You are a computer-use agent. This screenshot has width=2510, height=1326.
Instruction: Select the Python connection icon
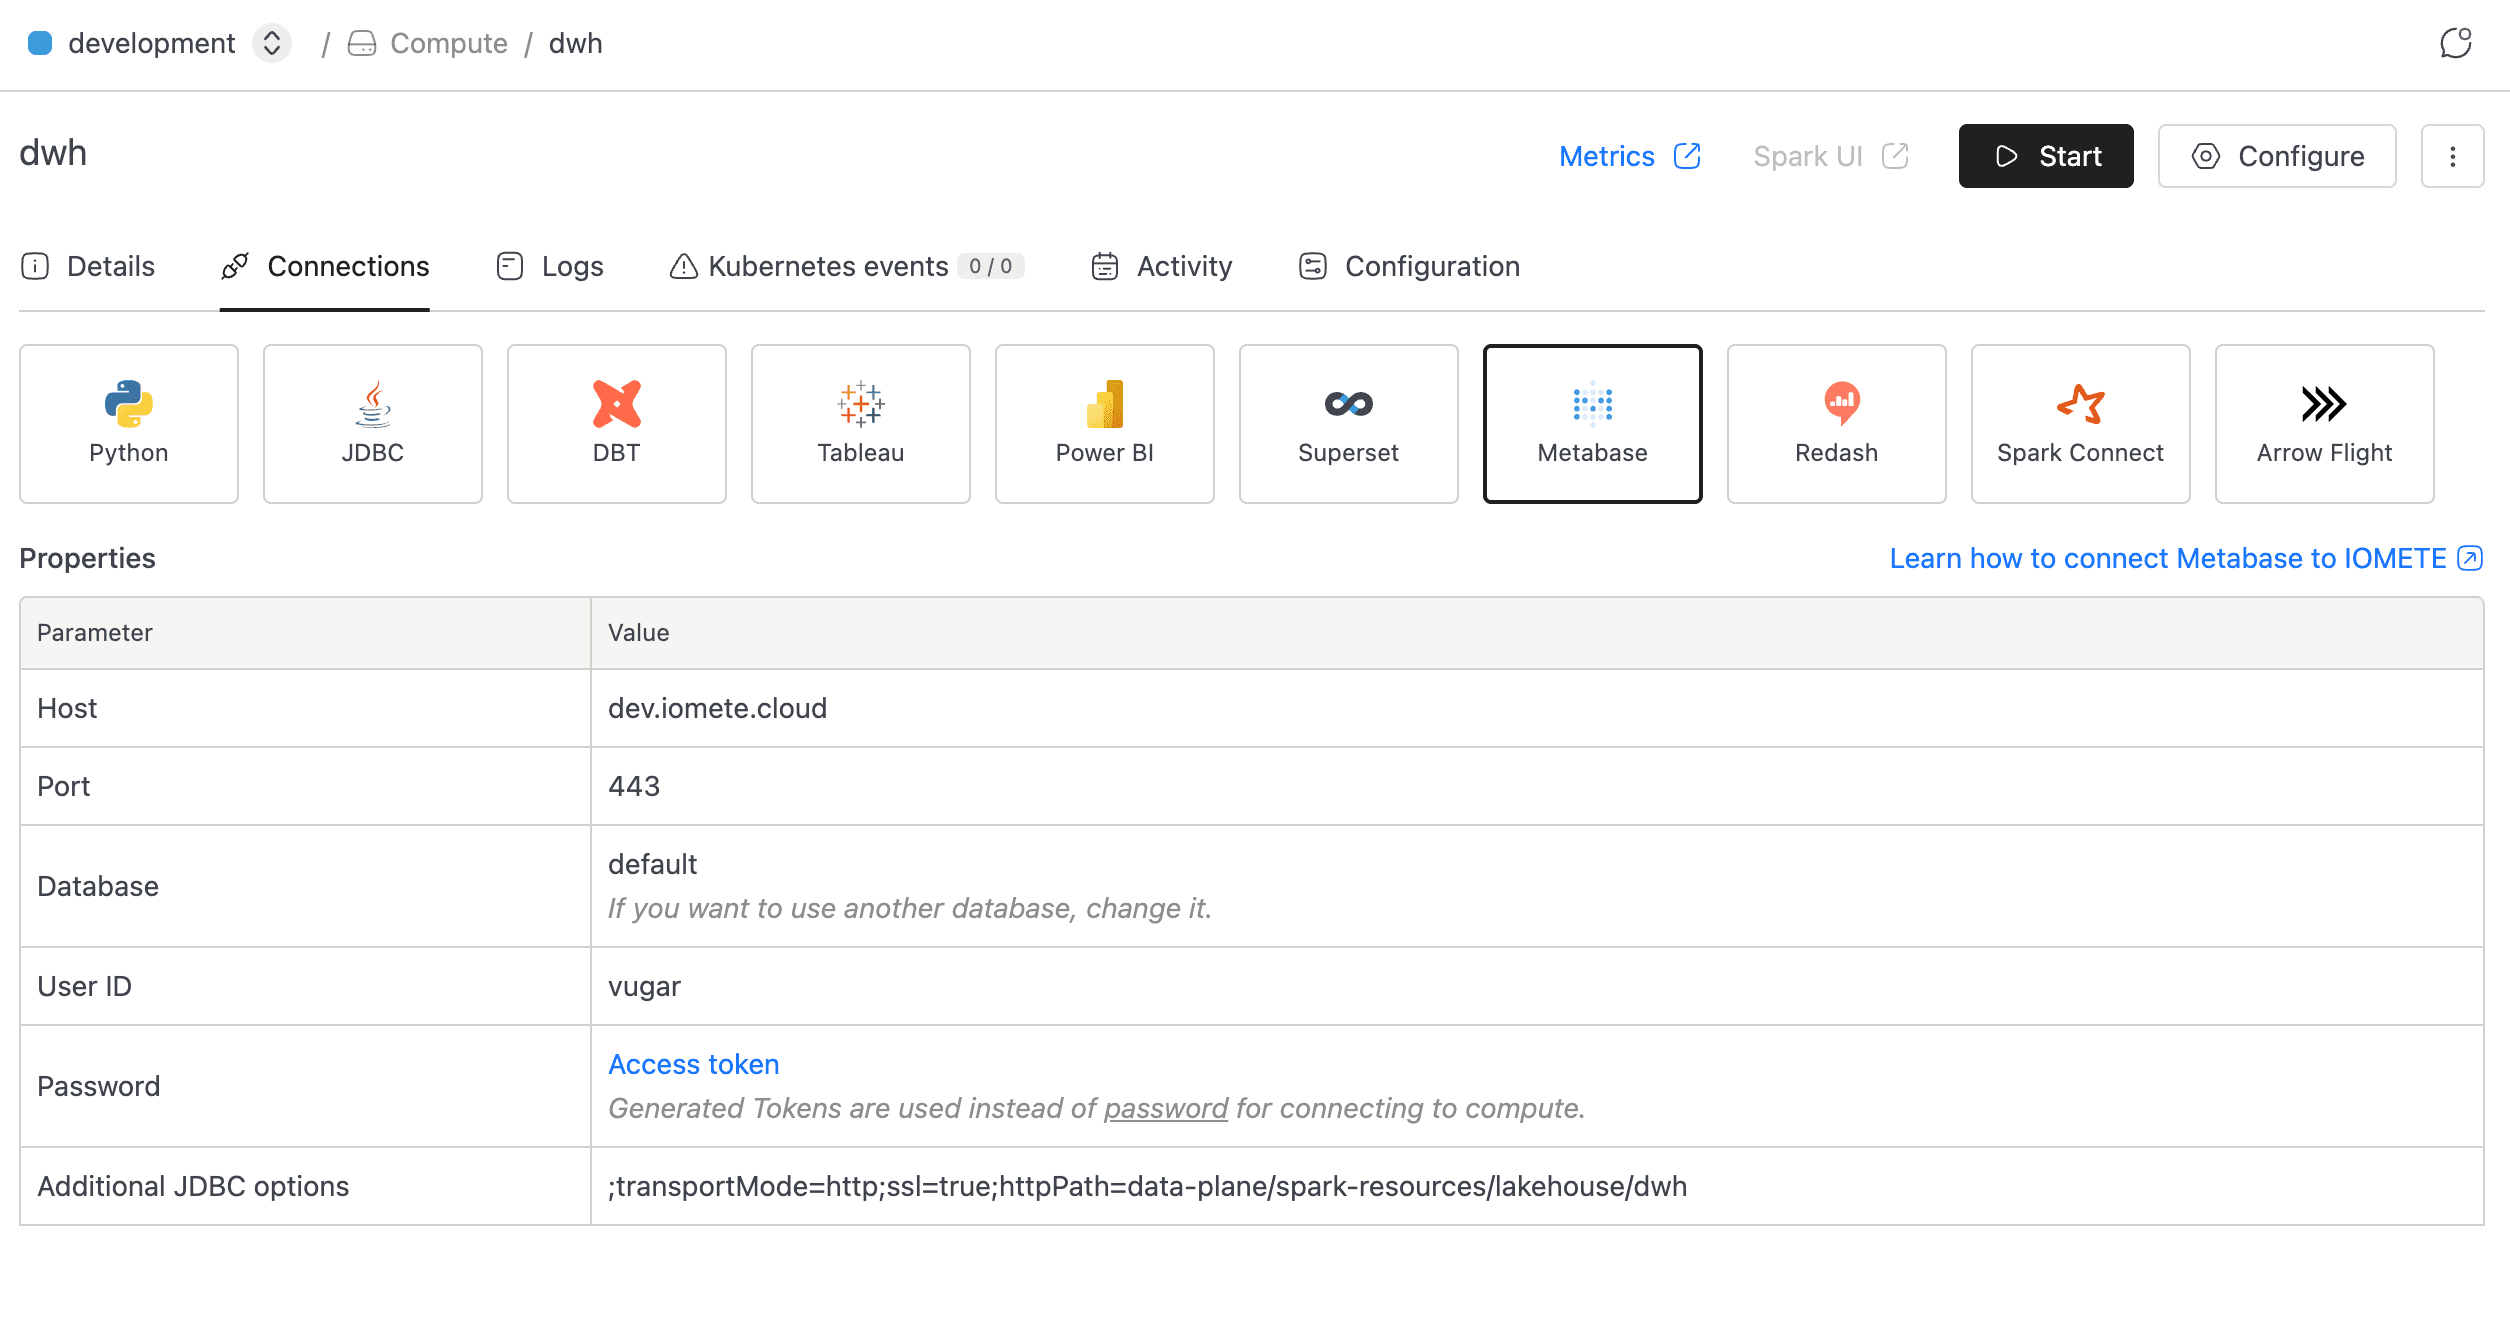pyautogui.click(x=128, y=403)
